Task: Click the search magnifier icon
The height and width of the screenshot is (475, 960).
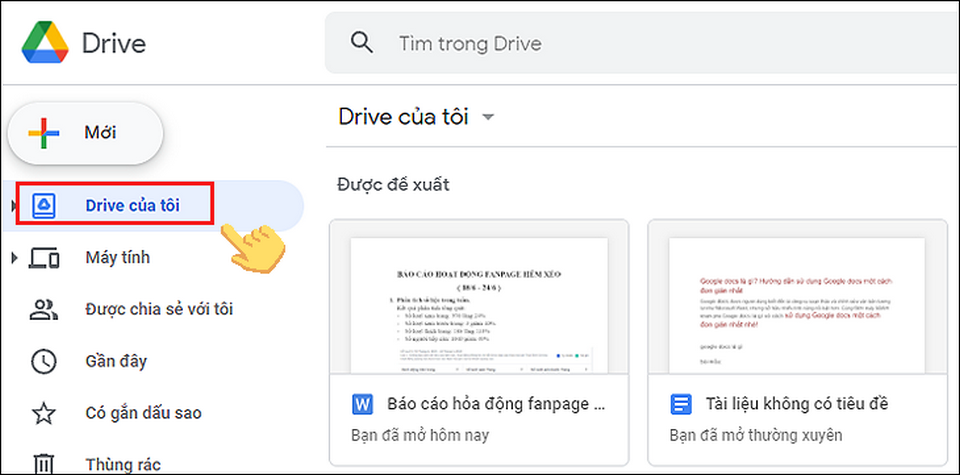Action: click(361, 43)
